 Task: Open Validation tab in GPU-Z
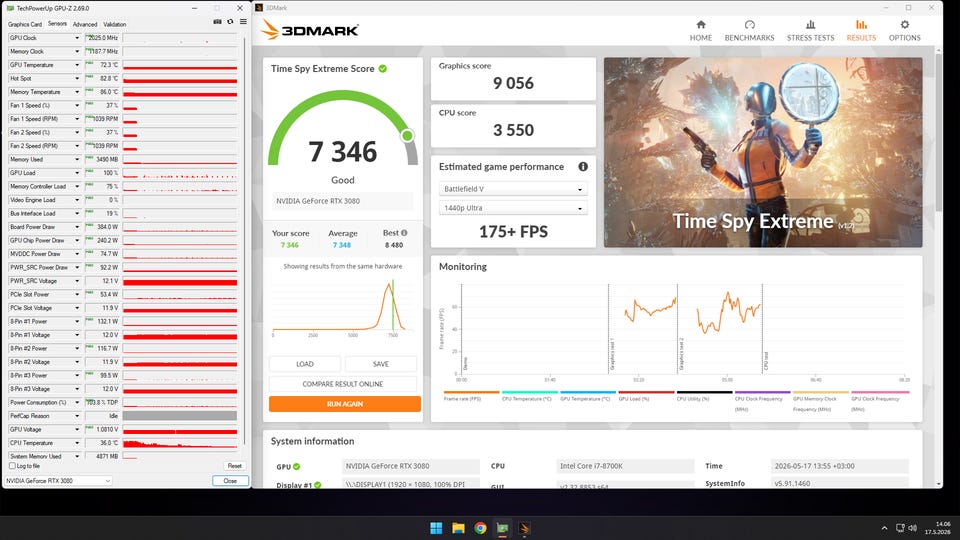click(x=114, y=24)
